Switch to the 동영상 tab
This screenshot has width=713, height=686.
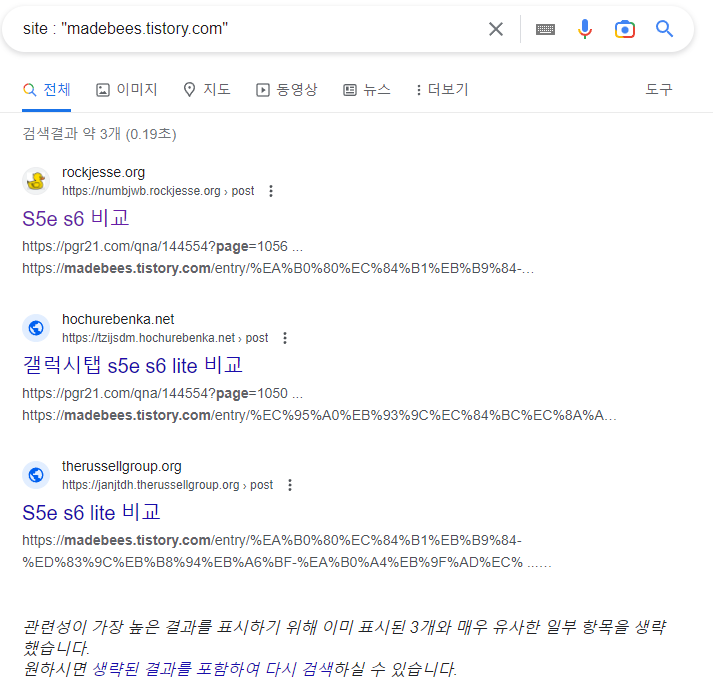[x=286, y=90]
